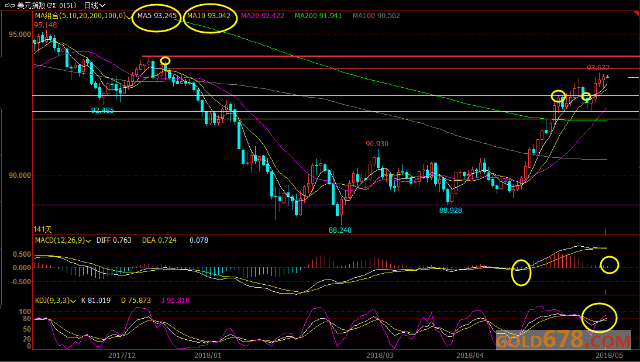Click the K 81.019 value
The image size is (640, 362).
click(x=96, y=300)
